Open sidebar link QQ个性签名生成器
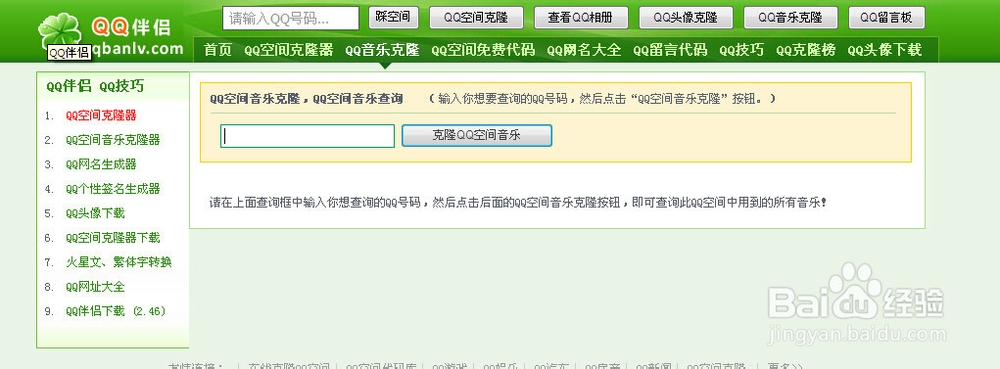1000x369 pixels. 113,189
